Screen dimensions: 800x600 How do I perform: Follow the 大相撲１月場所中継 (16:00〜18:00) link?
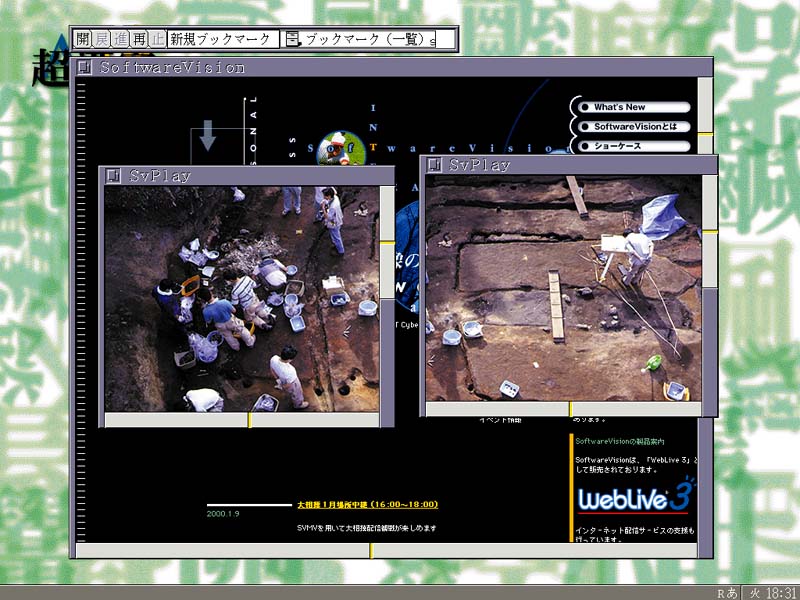coord(367,505)
